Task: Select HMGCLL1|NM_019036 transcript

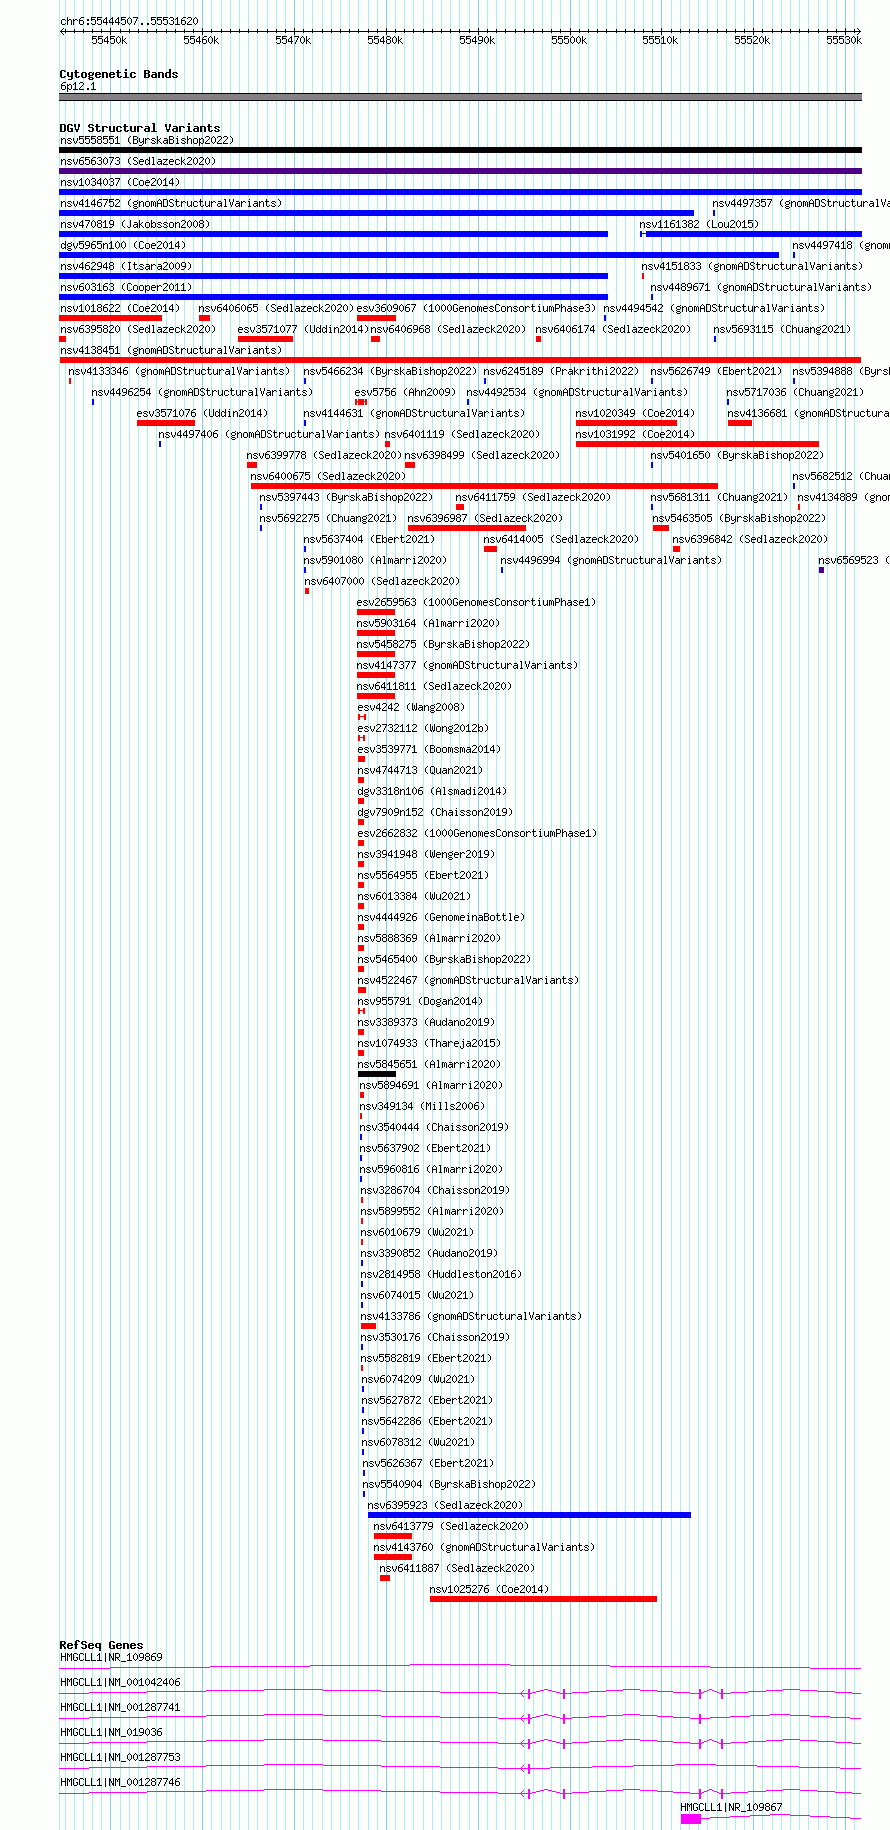Action: 111,1732
